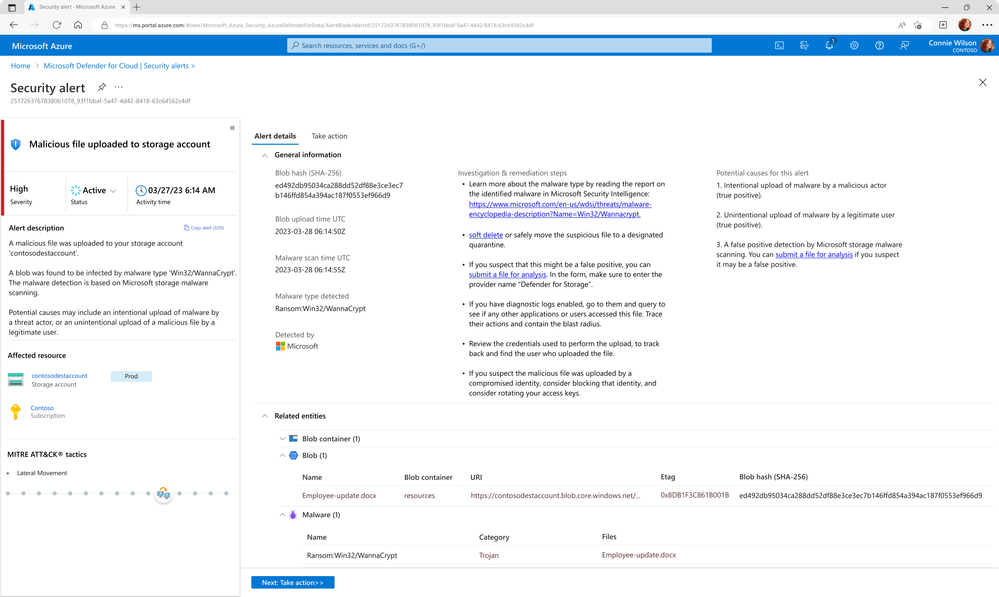Collapse the General information section

point(264,155)
